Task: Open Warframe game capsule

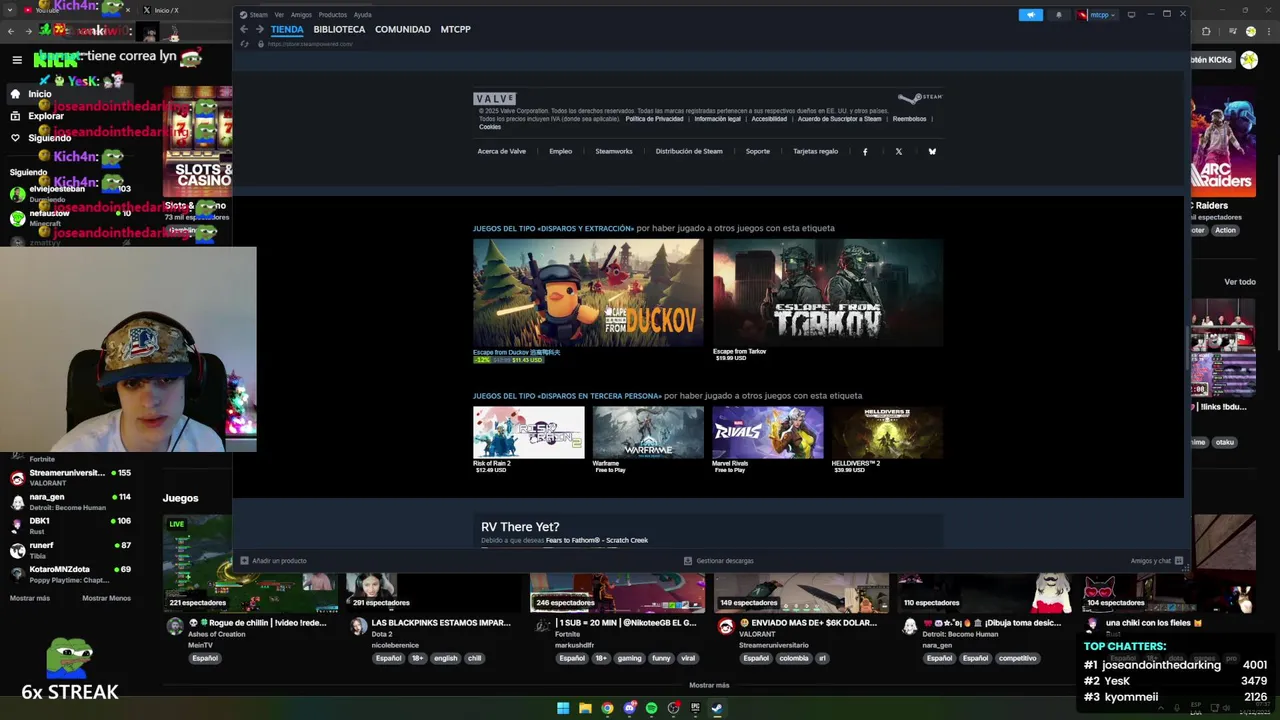Action: pyautogui.click(x=648, y=432)
